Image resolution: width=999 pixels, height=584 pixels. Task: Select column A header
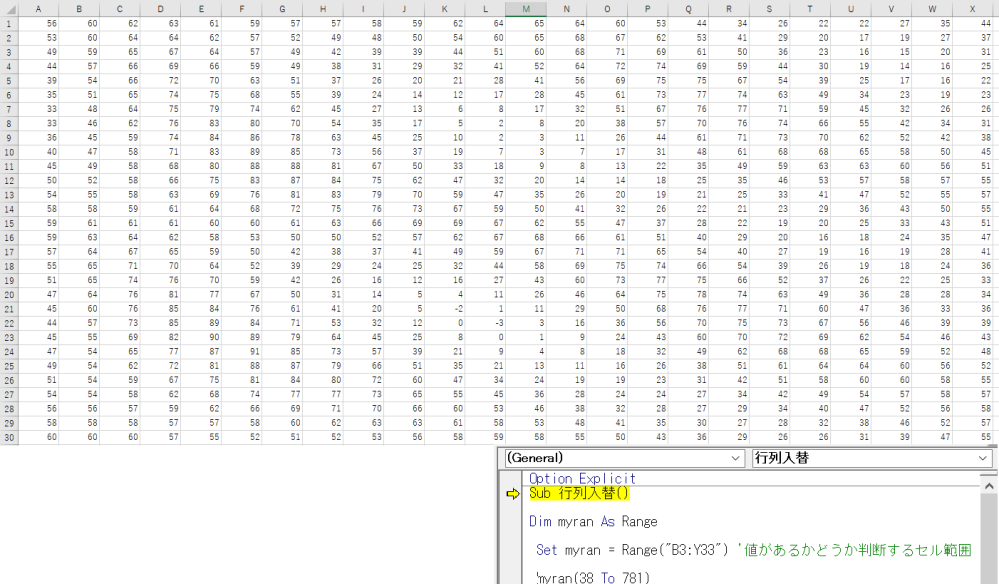pyautogui.click(x=37, y=8)
